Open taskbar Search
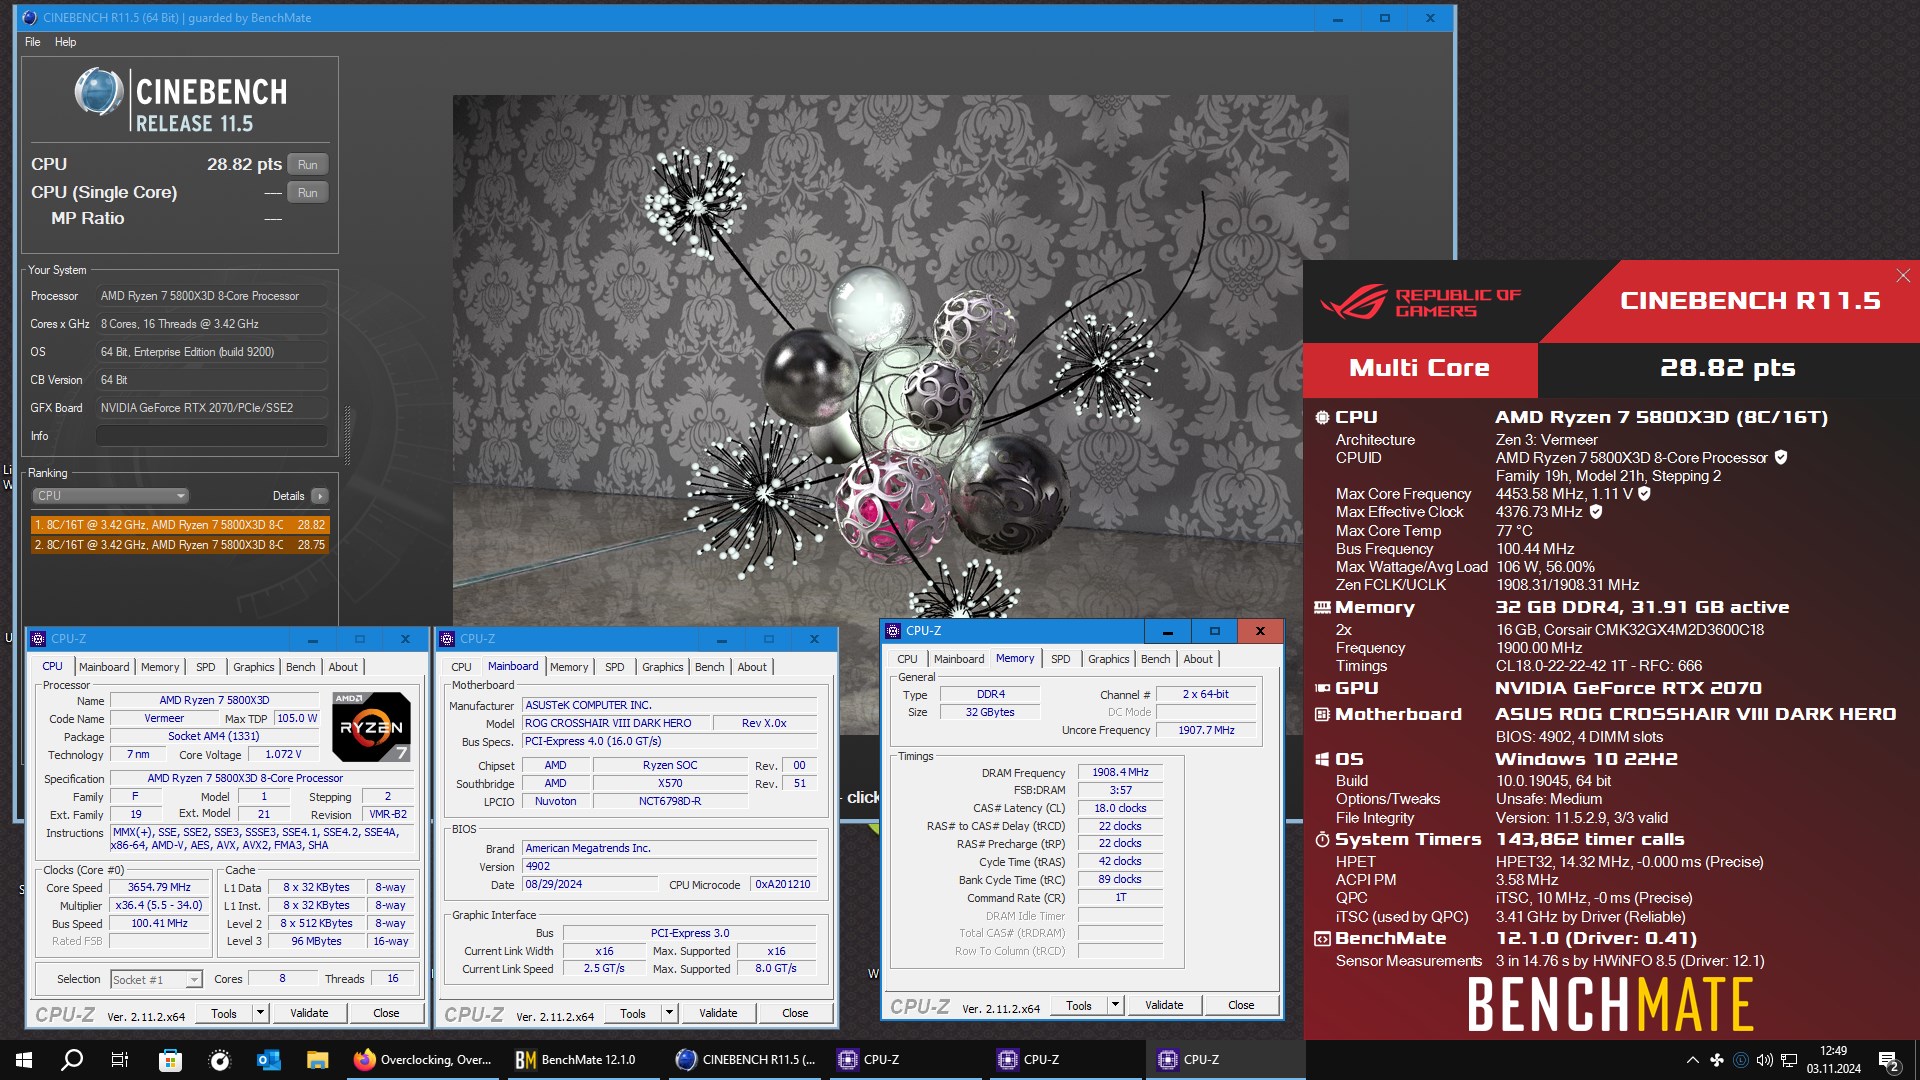The width and height of the screenshot is (1920, 1080). pyautogui.click(x=72, y=1060)
